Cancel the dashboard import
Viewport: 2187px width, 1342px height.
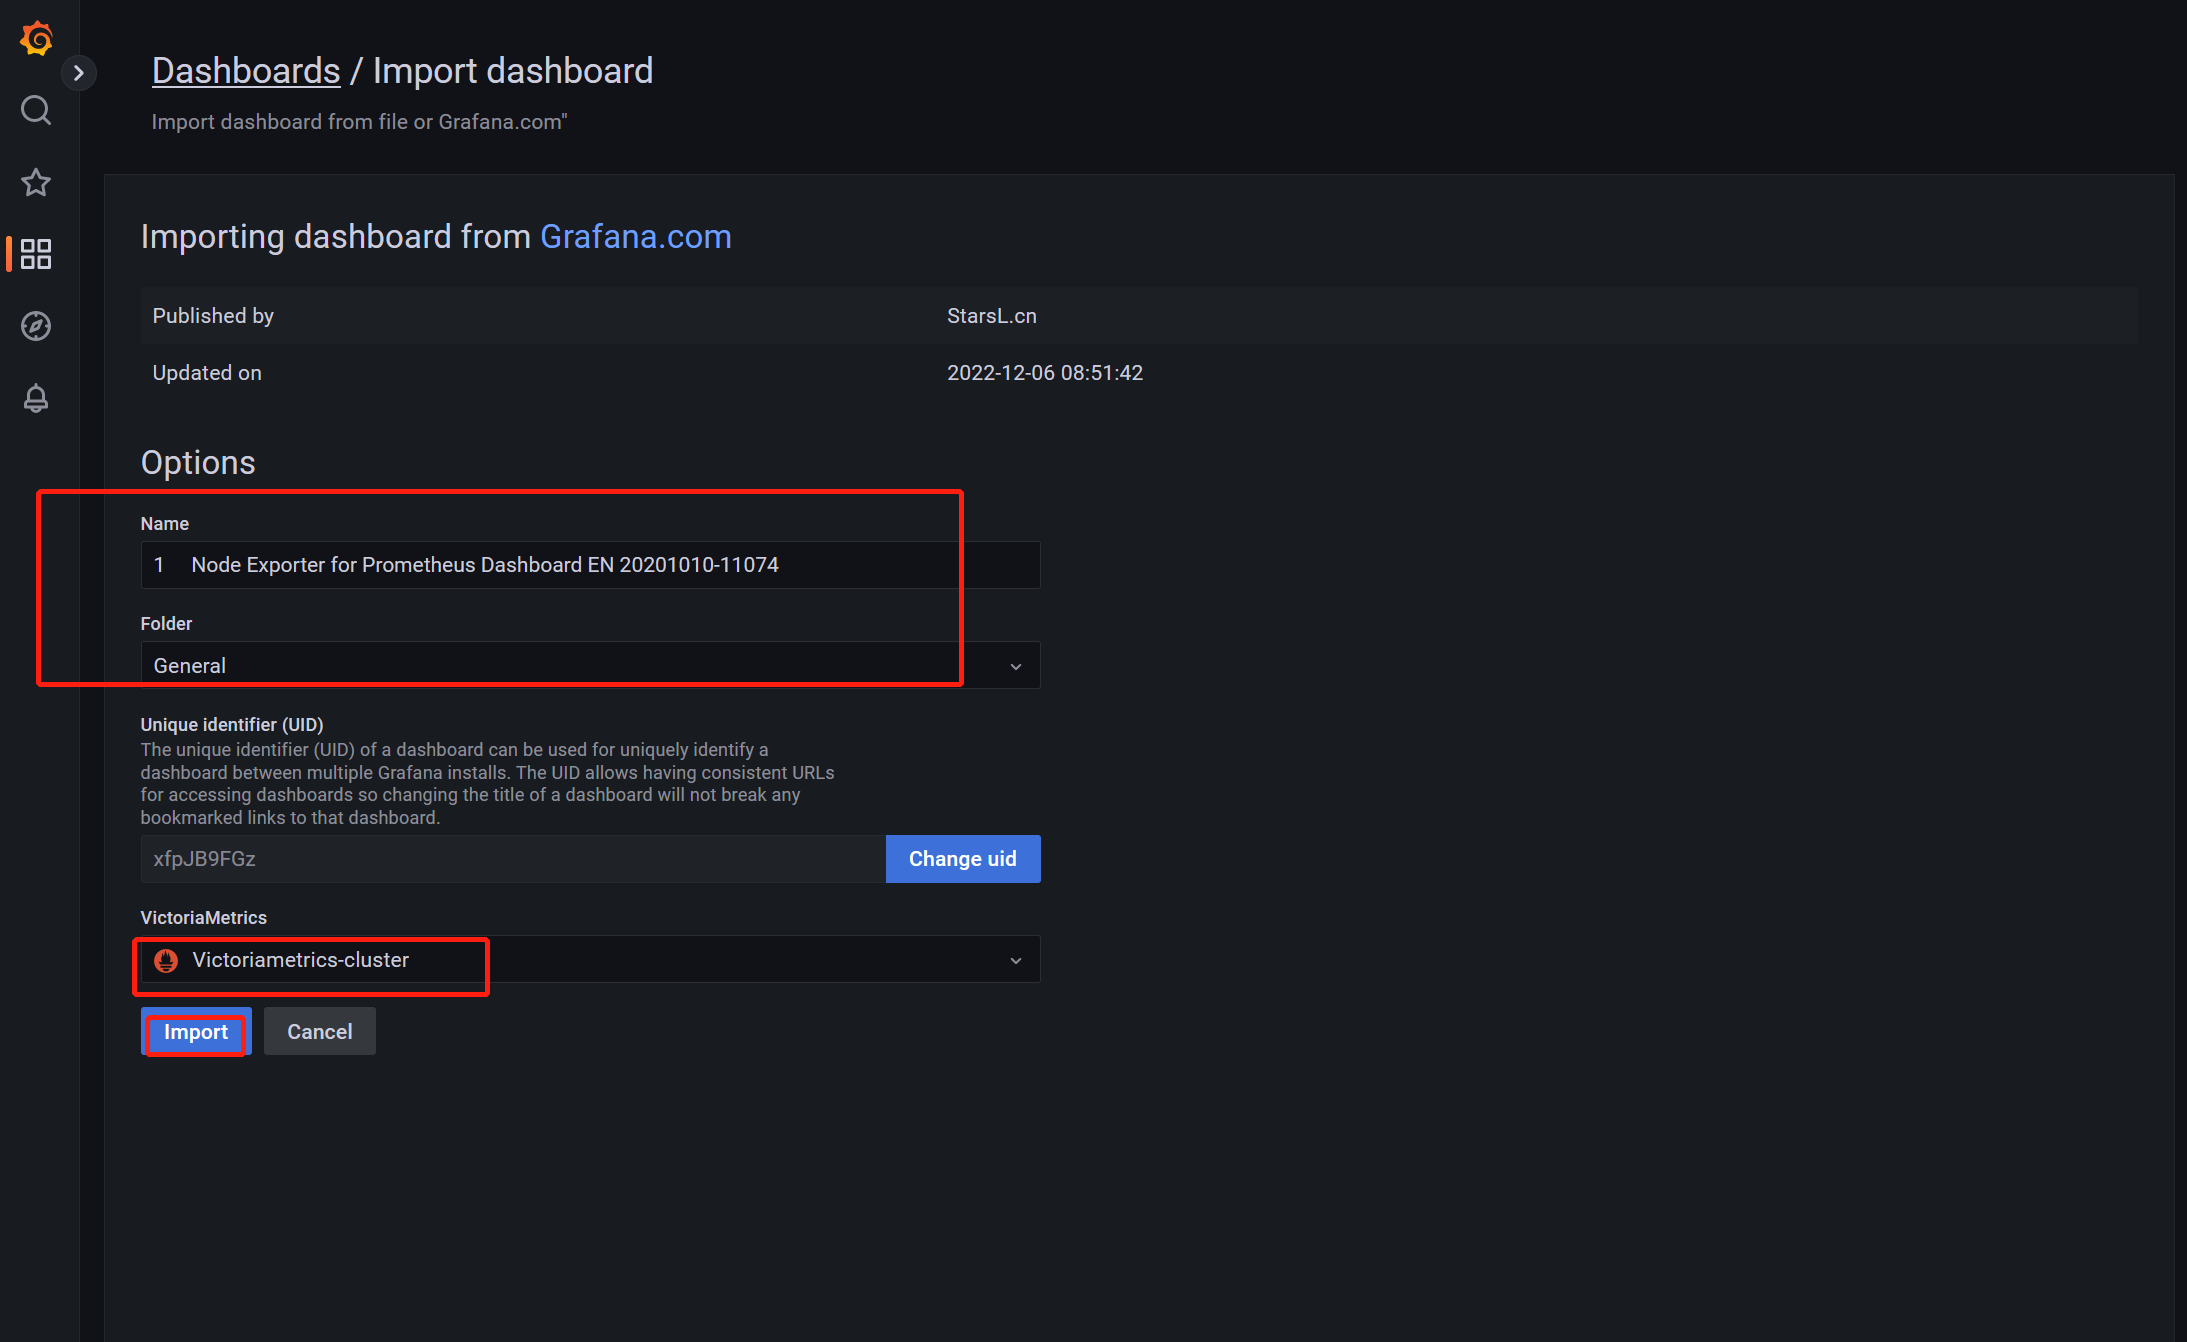(320, 1032)
